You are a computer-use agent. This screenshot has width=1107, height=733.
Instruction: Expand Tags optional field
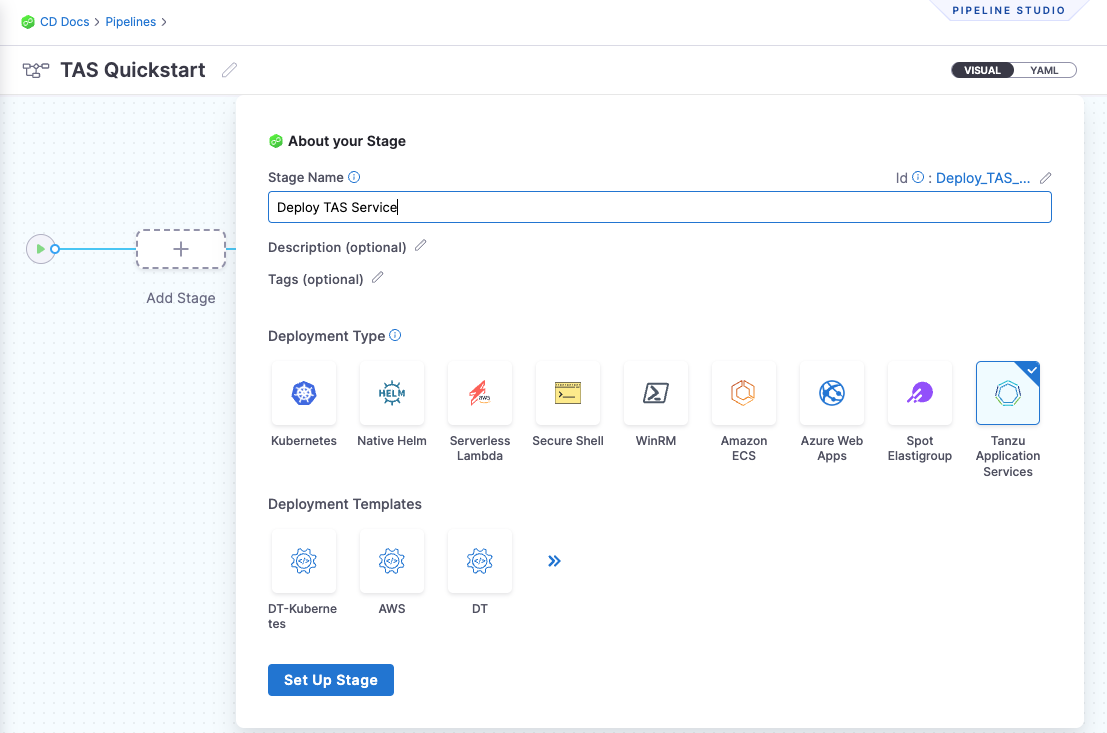pyautogui.click(x=378, y=278)
